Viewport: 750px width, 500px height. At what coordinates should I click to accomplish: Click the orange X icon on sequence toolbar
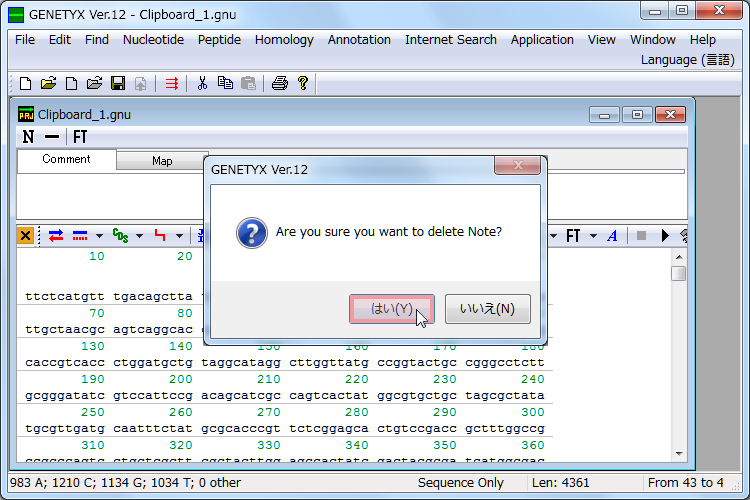[25, 235]
